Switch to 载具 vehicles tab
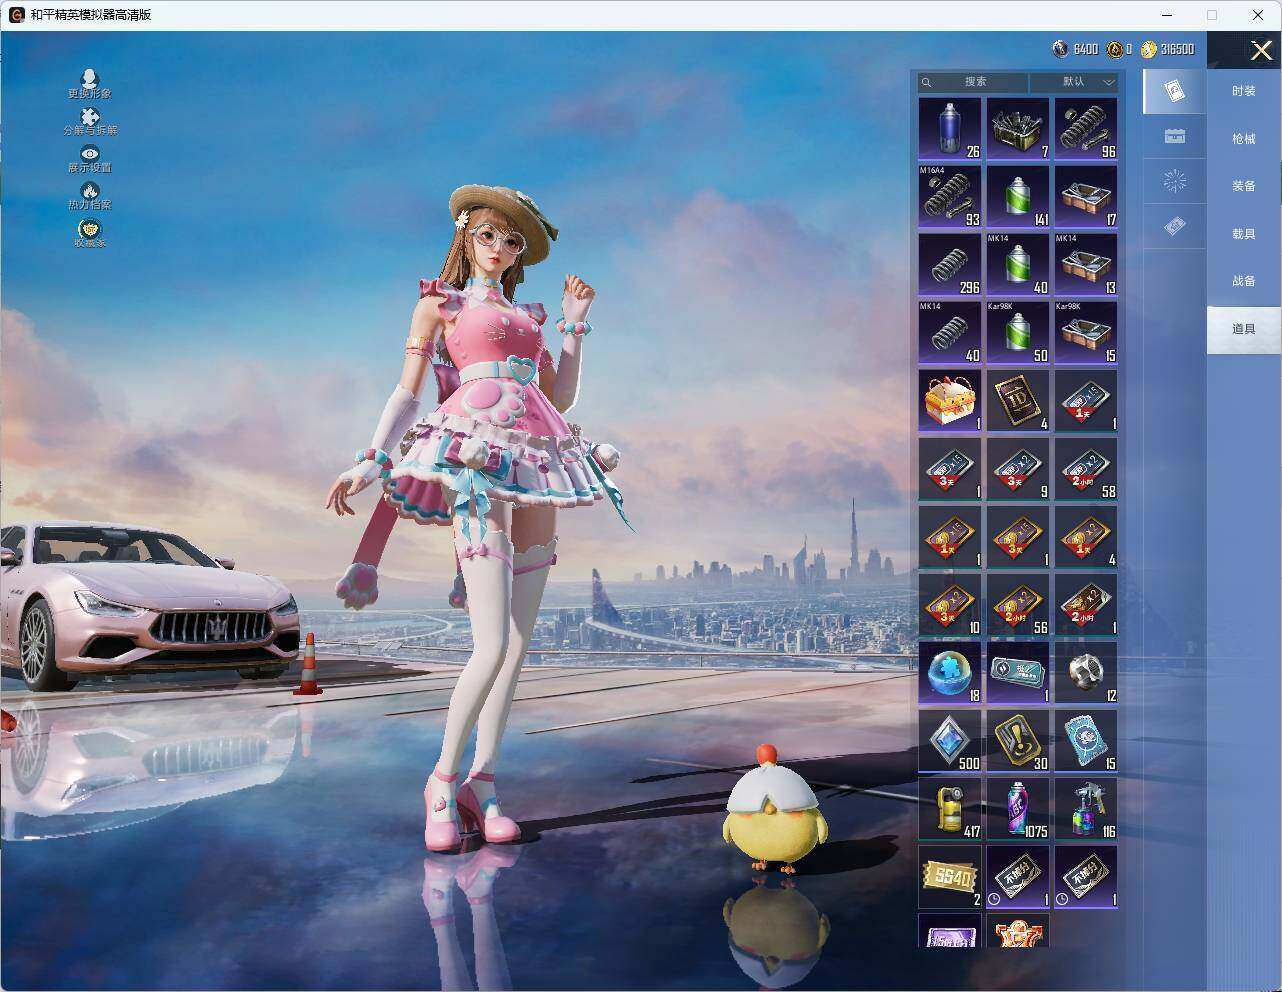The height and width of the screenshot is (992, 1282). tap(1243, 234)
